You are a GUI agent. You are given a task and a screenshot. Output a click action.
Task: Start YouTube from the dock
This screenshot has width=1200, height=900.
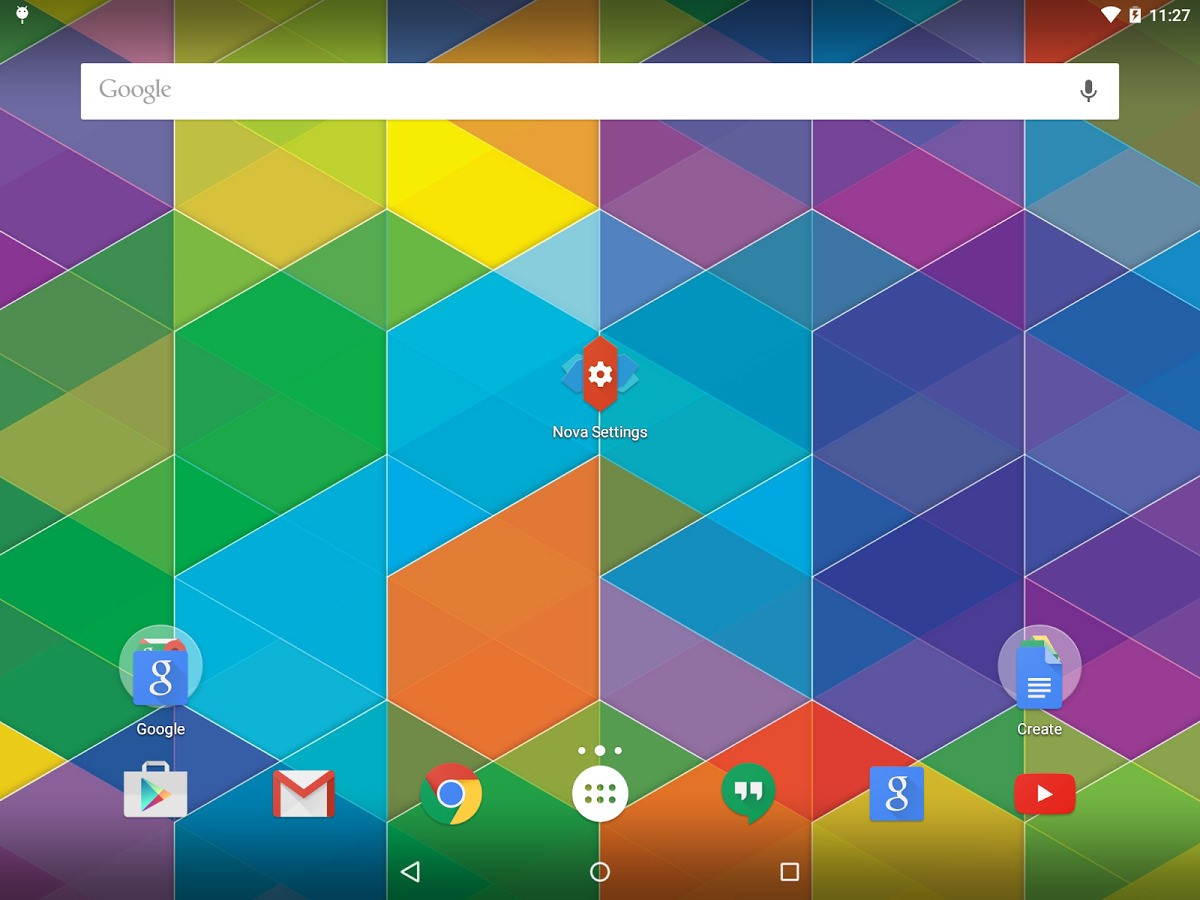(x=1044, y=793)
